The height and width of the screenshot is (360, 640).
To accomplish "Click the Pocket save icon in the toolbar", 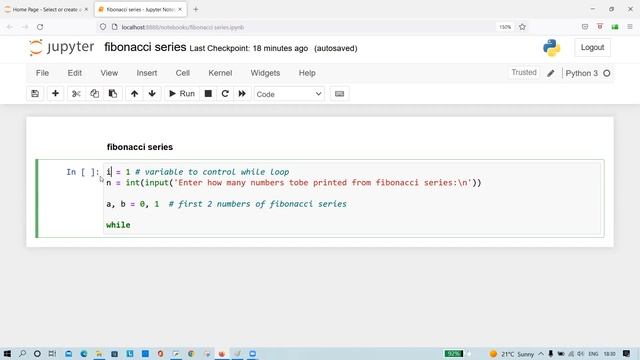I will click(585, 27).
